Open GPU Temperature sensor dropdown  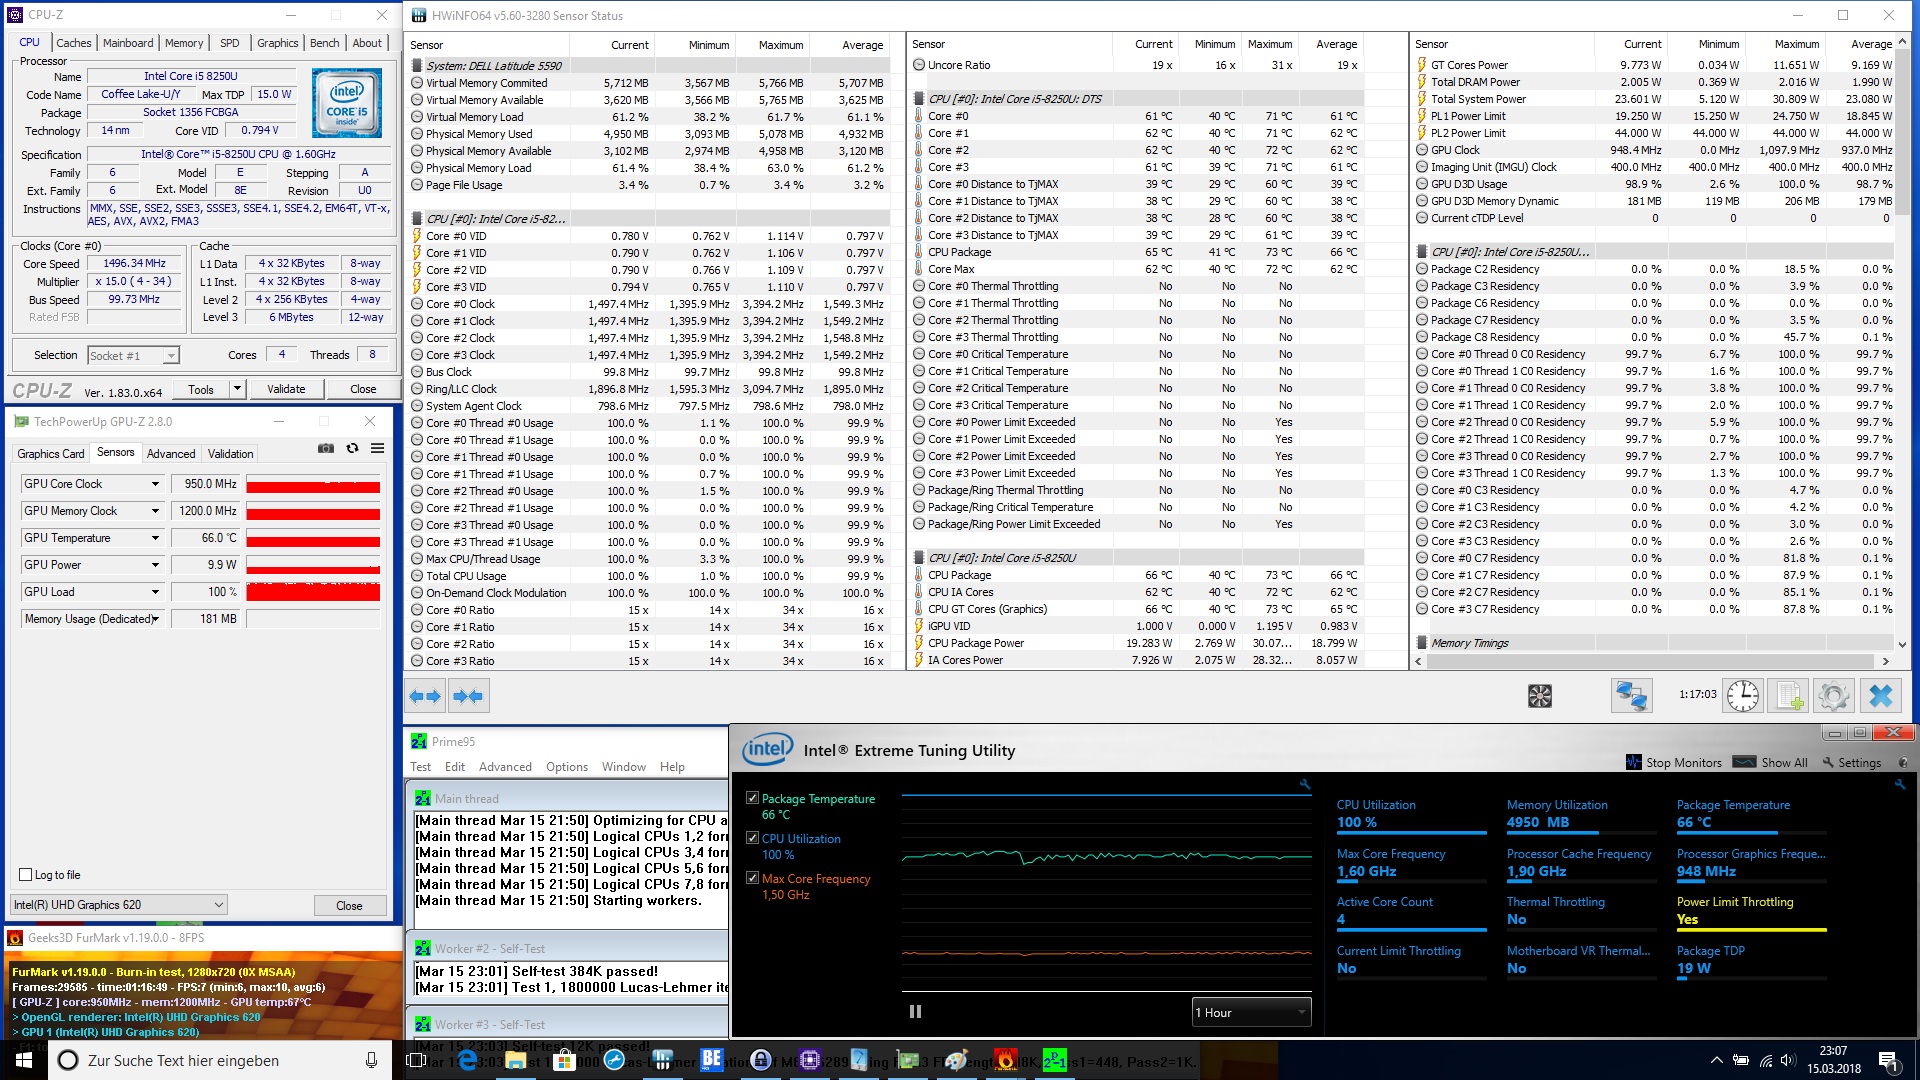coord(155,538)
